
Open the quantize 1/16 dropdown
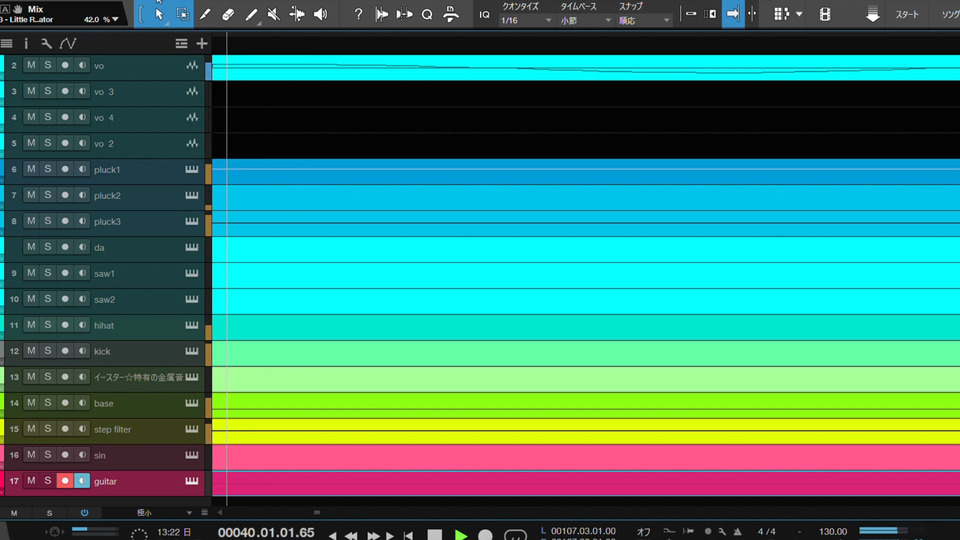click(524, 20)
